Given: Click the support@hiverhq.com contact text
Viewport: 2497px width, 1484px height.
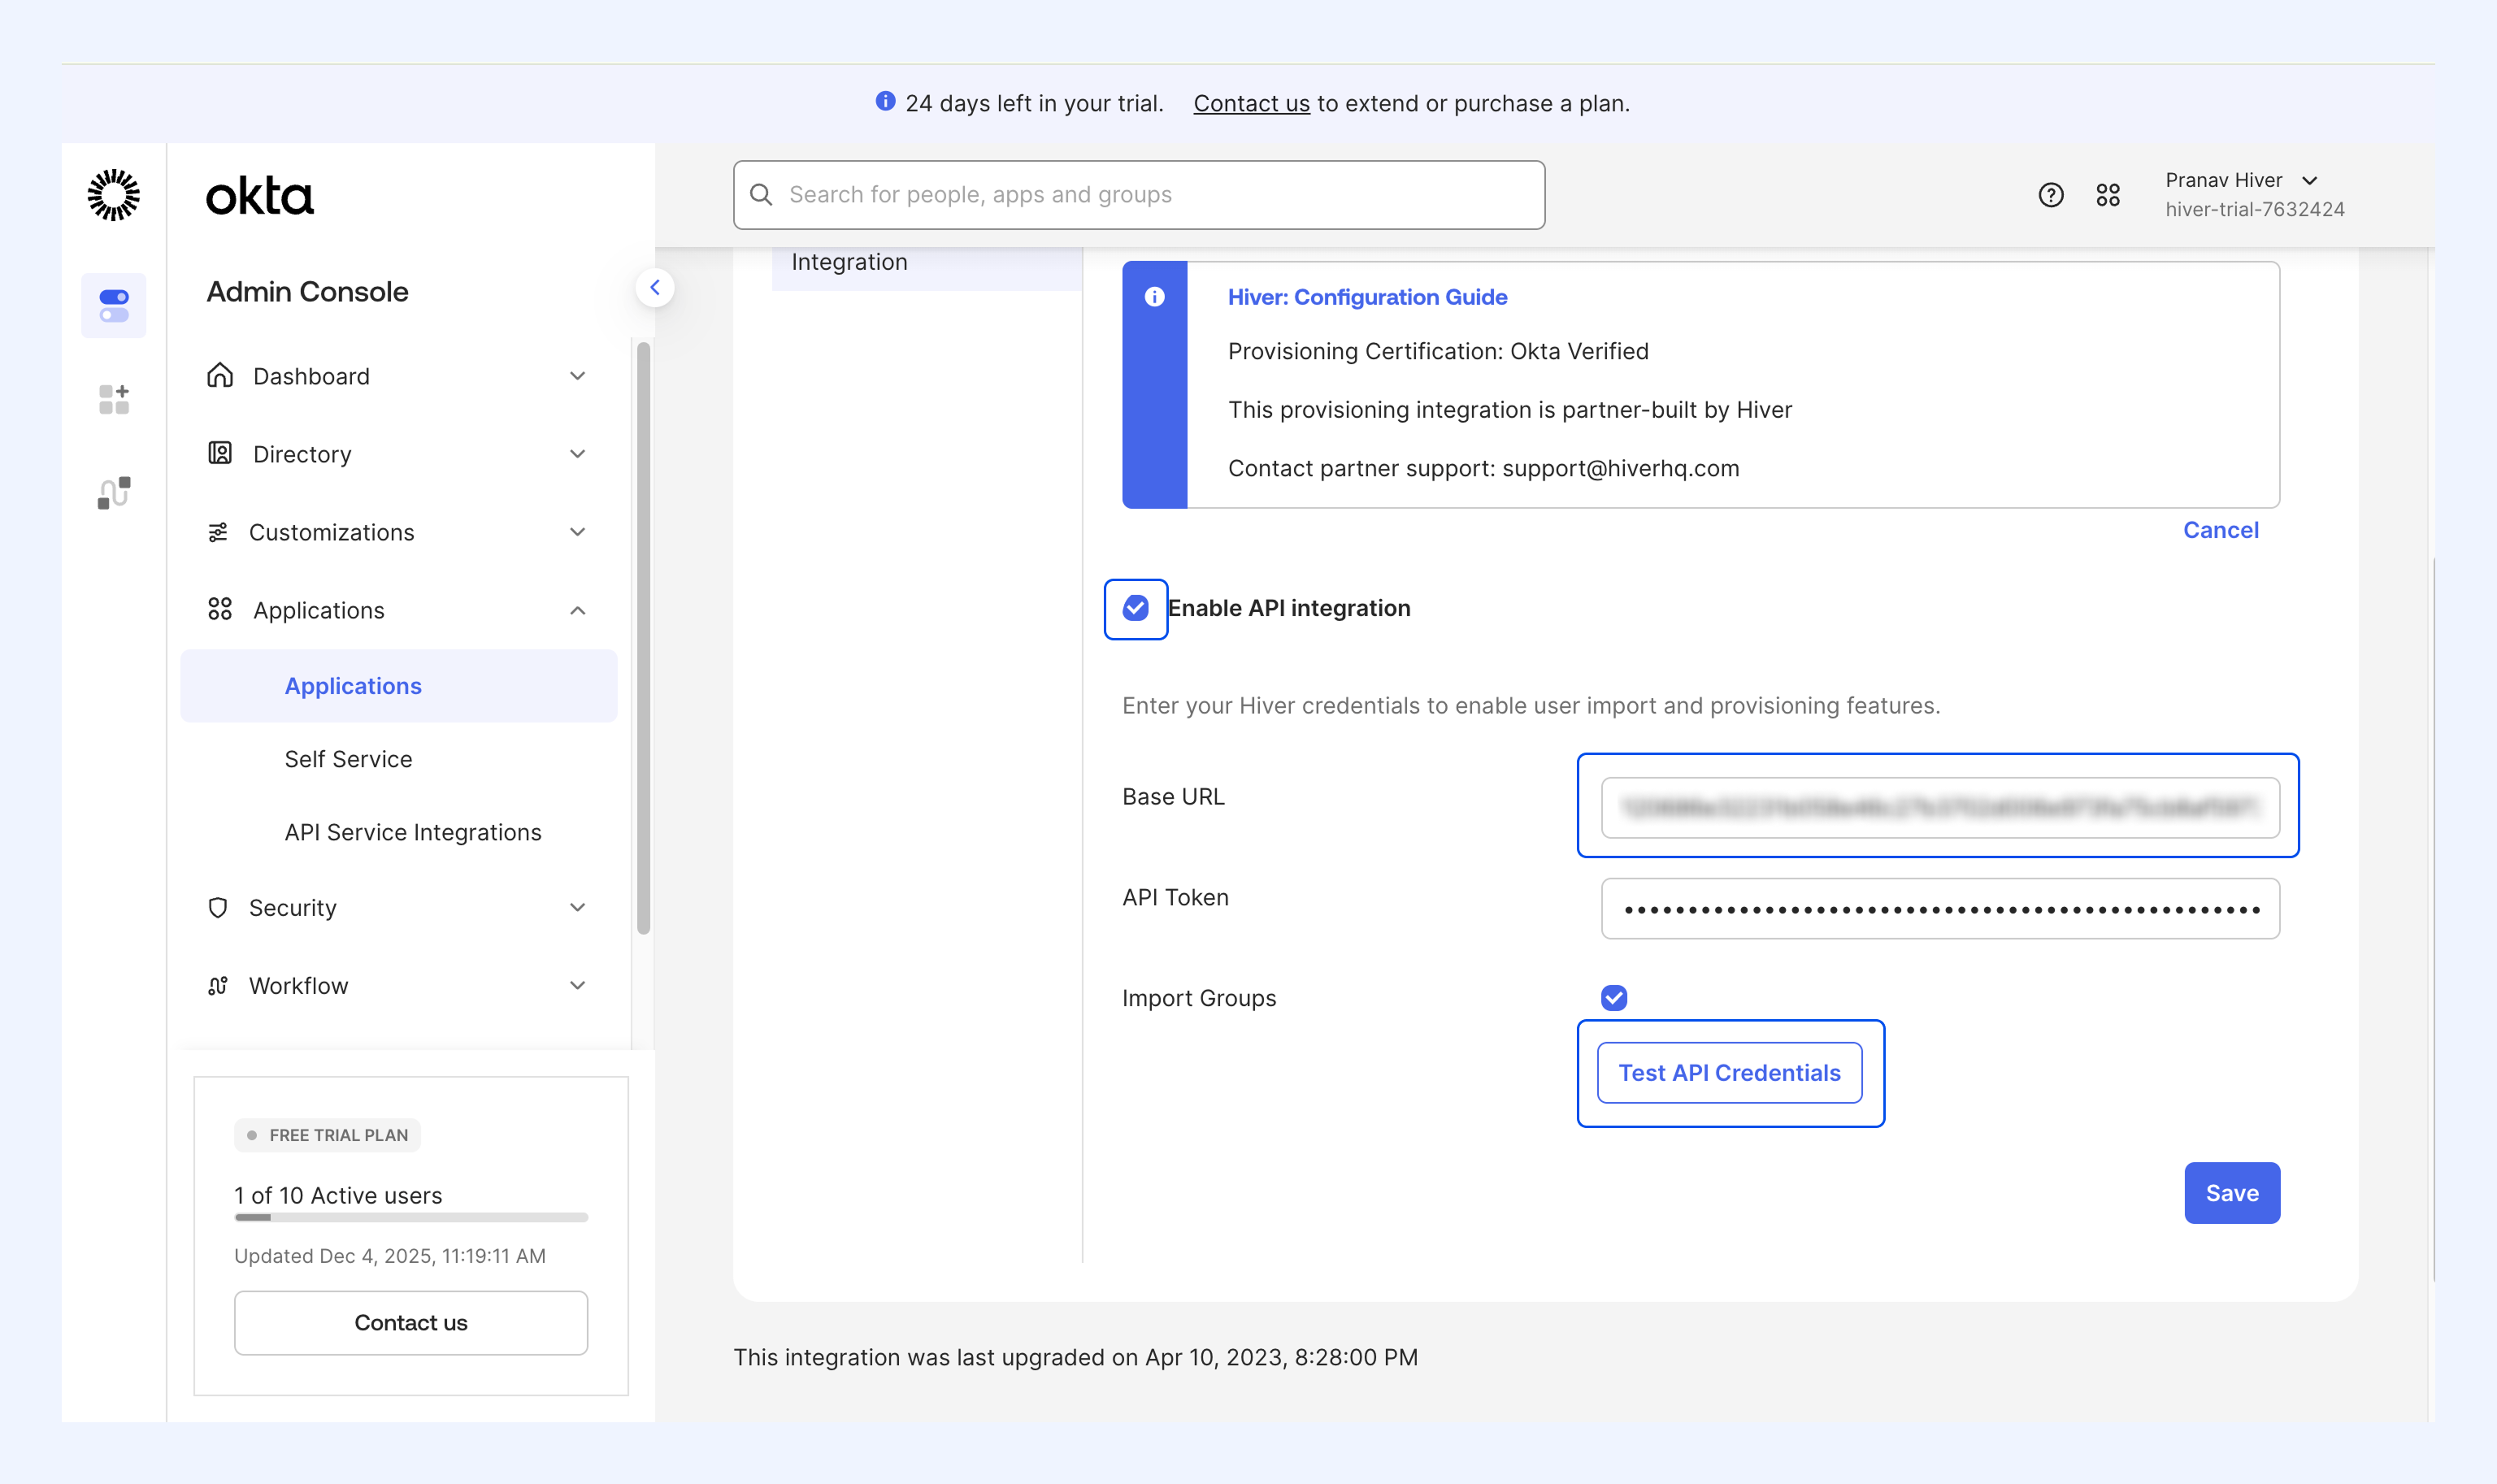Looking at the screenshot, I should coord(1620,468).
